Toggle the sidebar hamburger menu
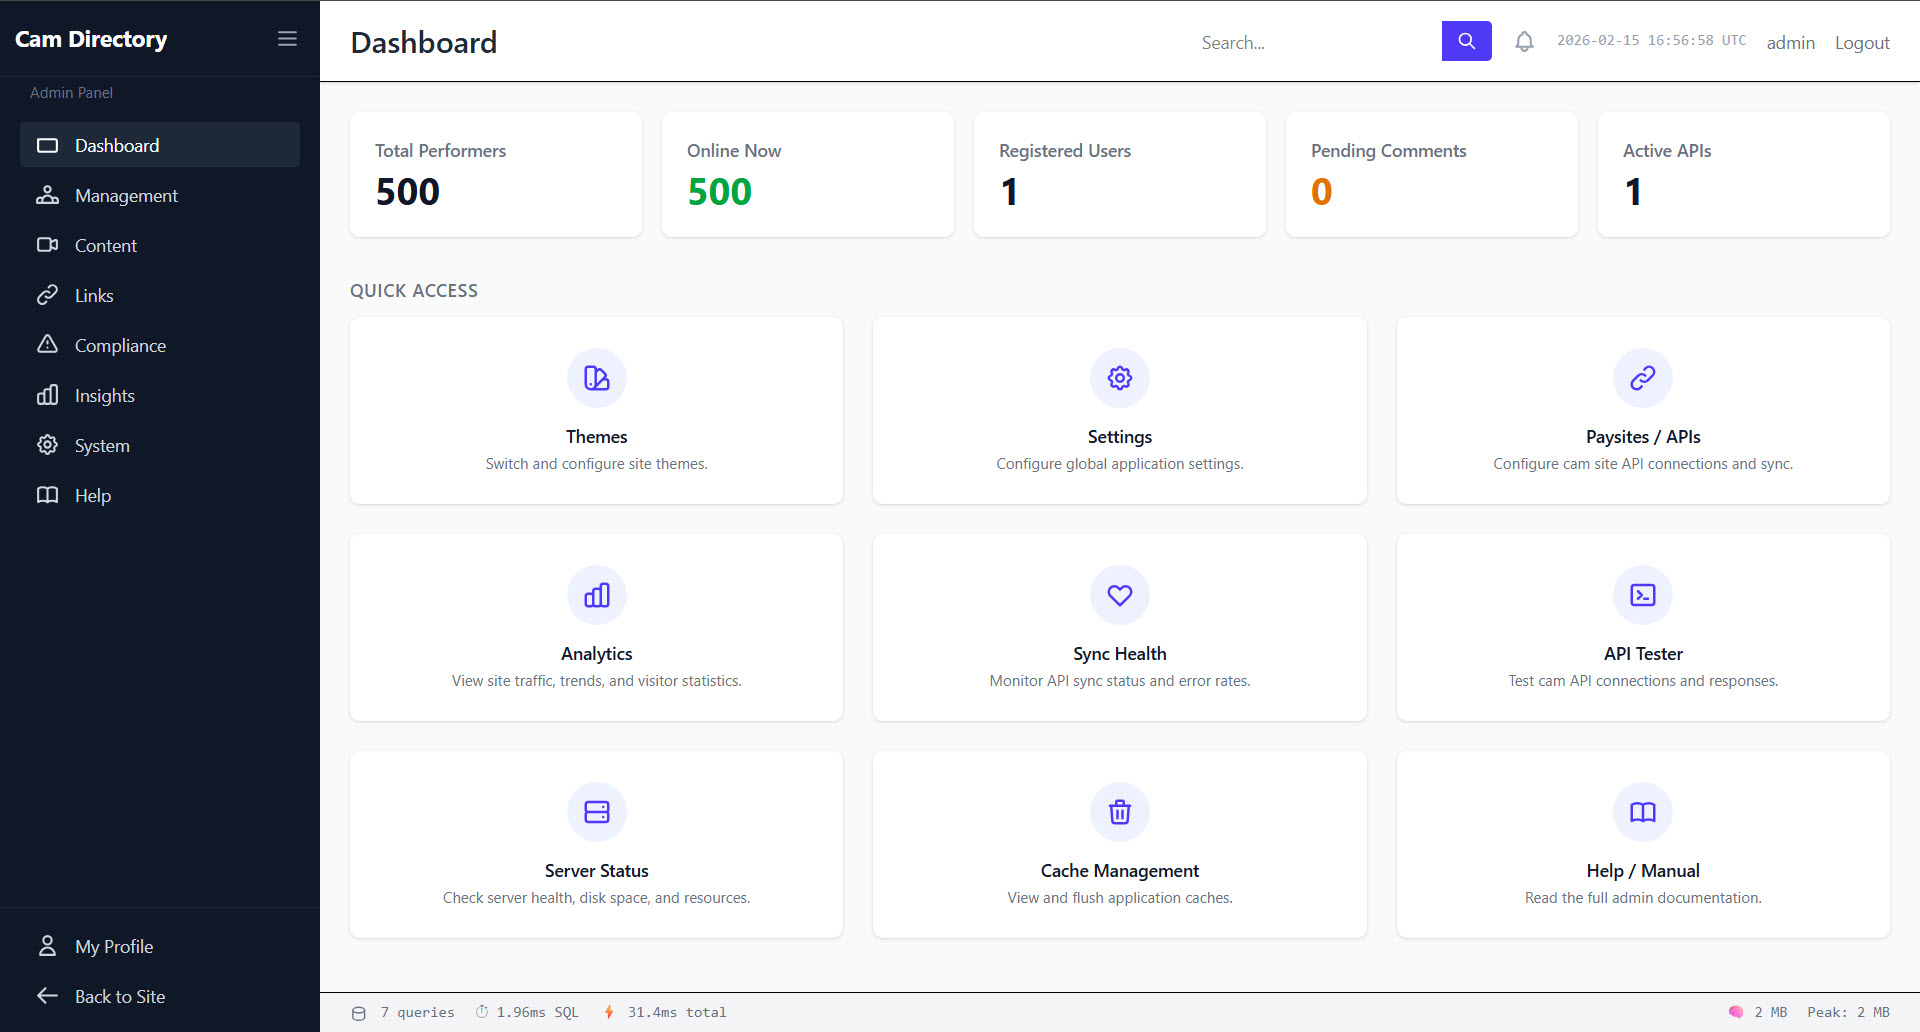The width and height of the screenshot is (1920, 1032). pyautogui.click(x=287, y=39)
